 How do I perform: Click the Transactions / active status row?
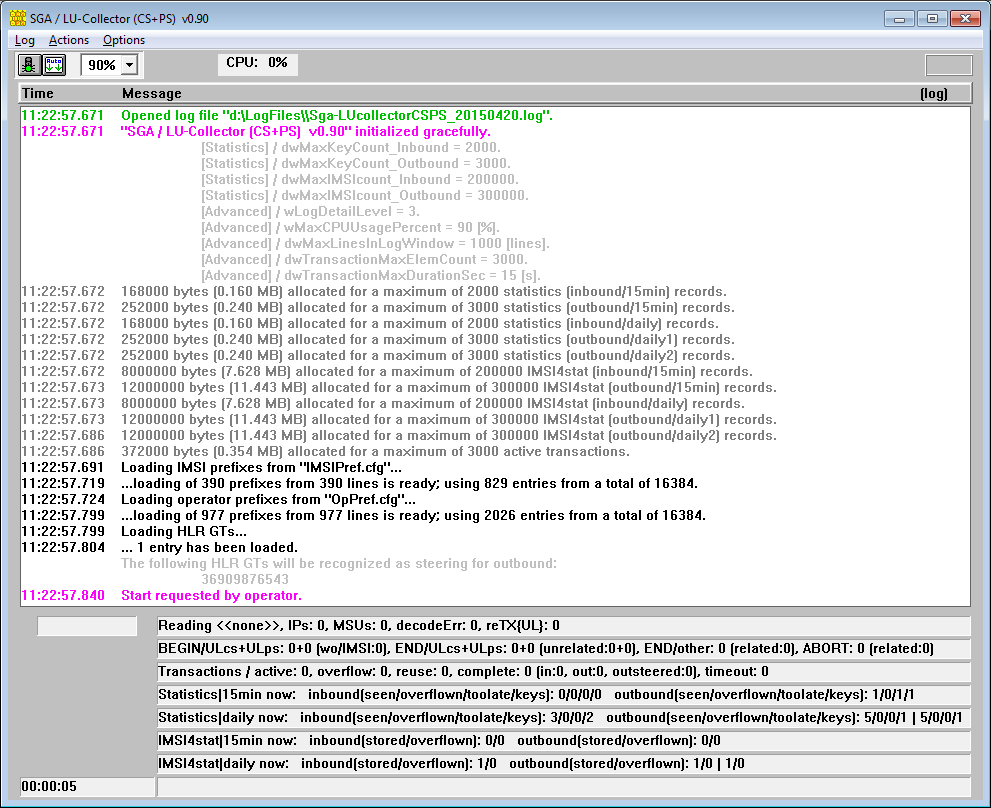tap(564, 671)
